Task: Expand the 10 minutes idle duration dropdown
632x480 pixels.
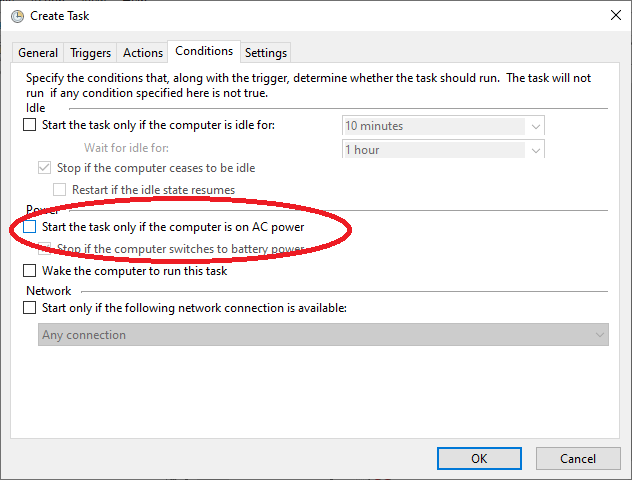Action: [536, 126]
